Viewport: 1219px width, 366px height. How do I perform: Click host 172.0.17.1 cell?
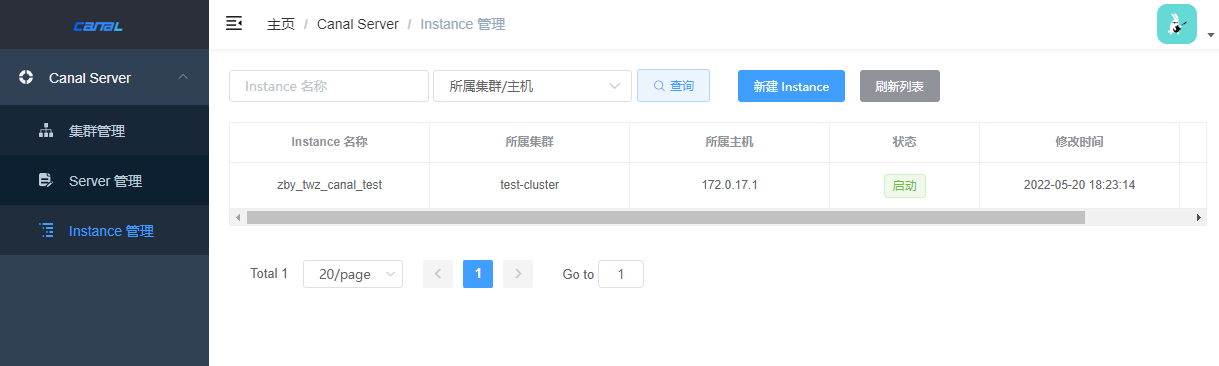pyautogui.click(x=729, y=185)
